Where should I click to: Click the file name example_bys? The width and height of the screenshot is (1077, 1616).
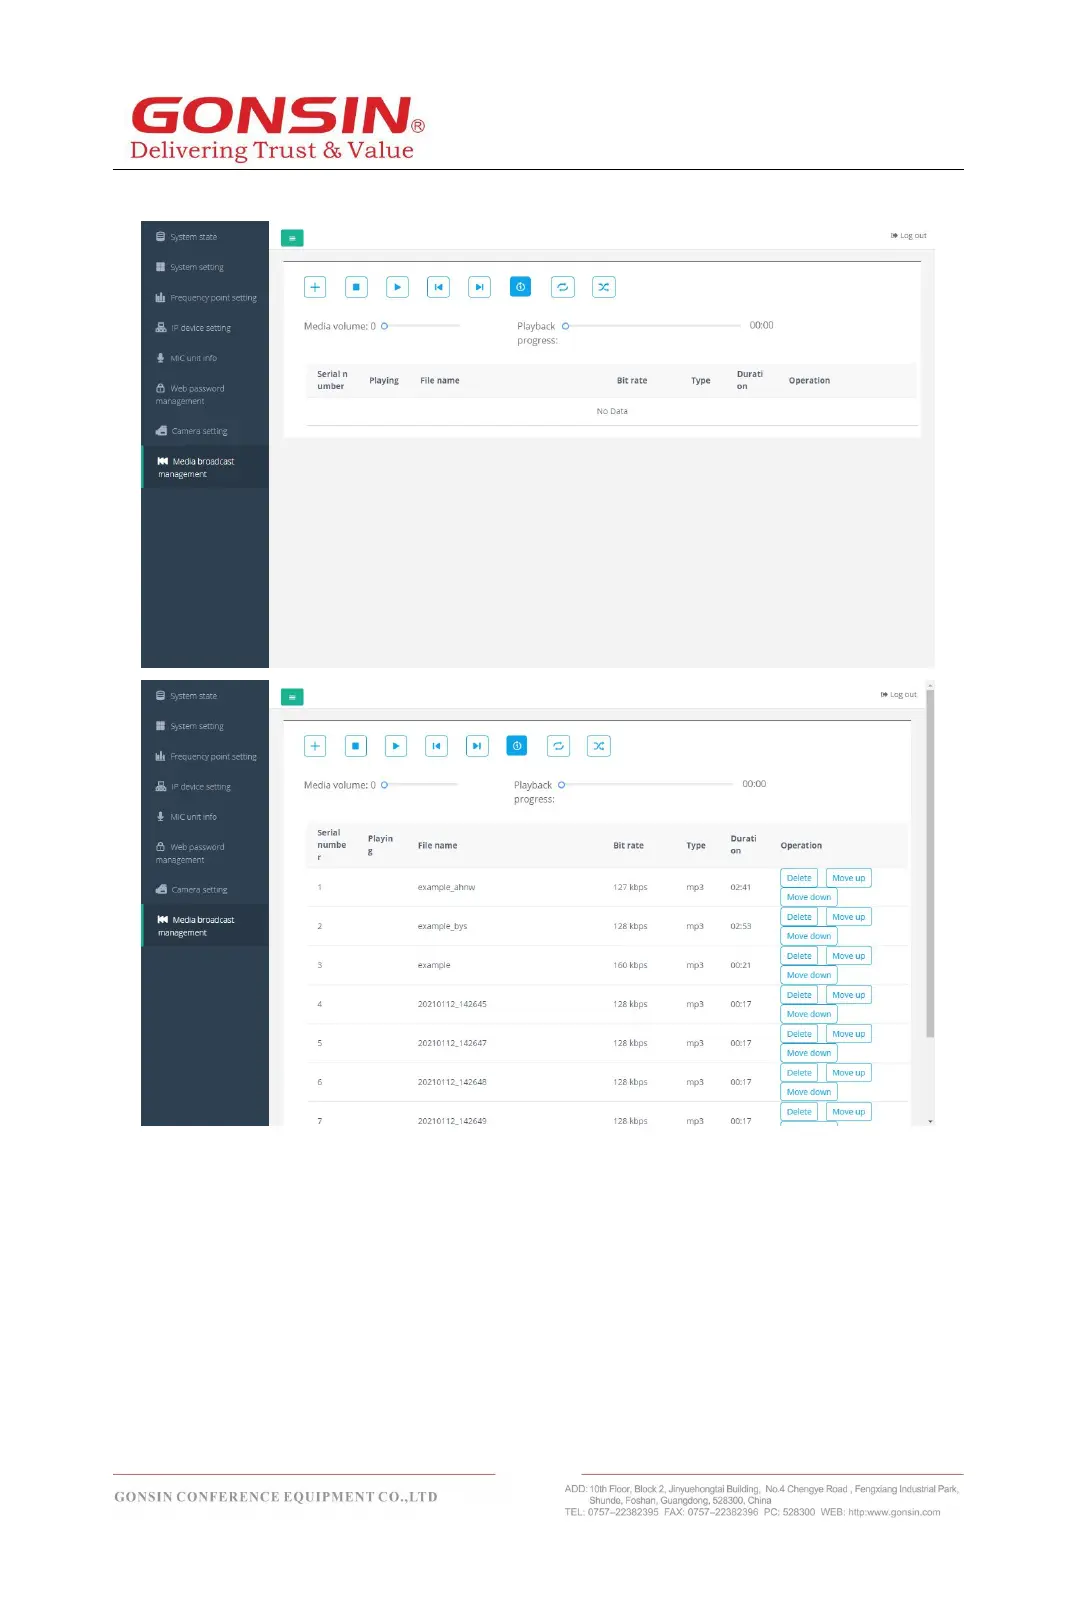(x=442, y=927)
